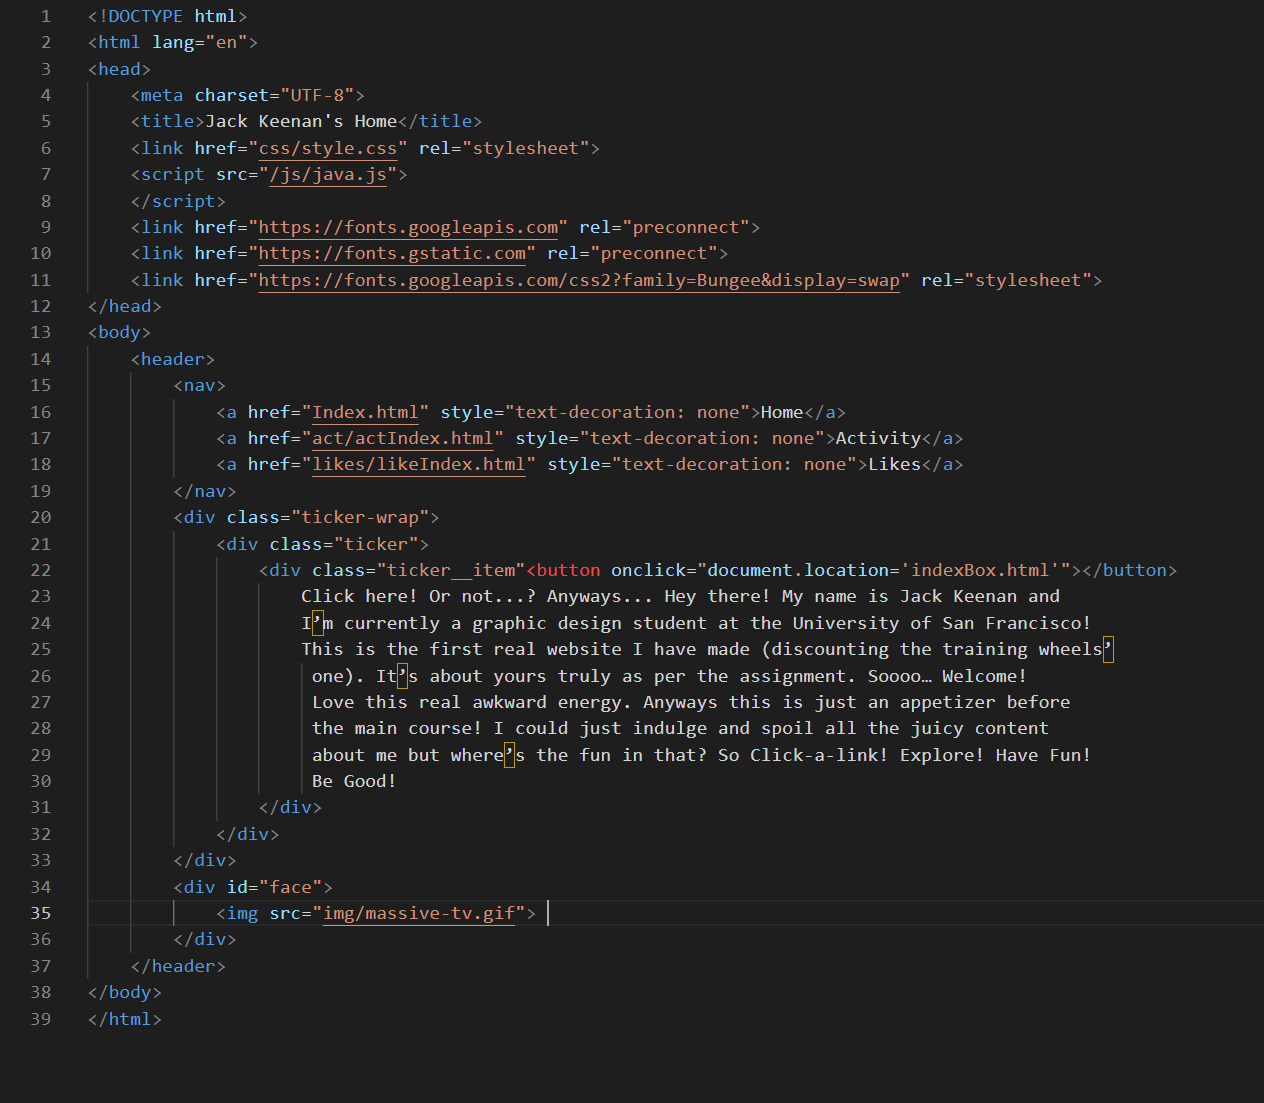1264x1103 pixels.
Task: Click rel="stylesheet" on line 6
Action: tap(504, 148)
